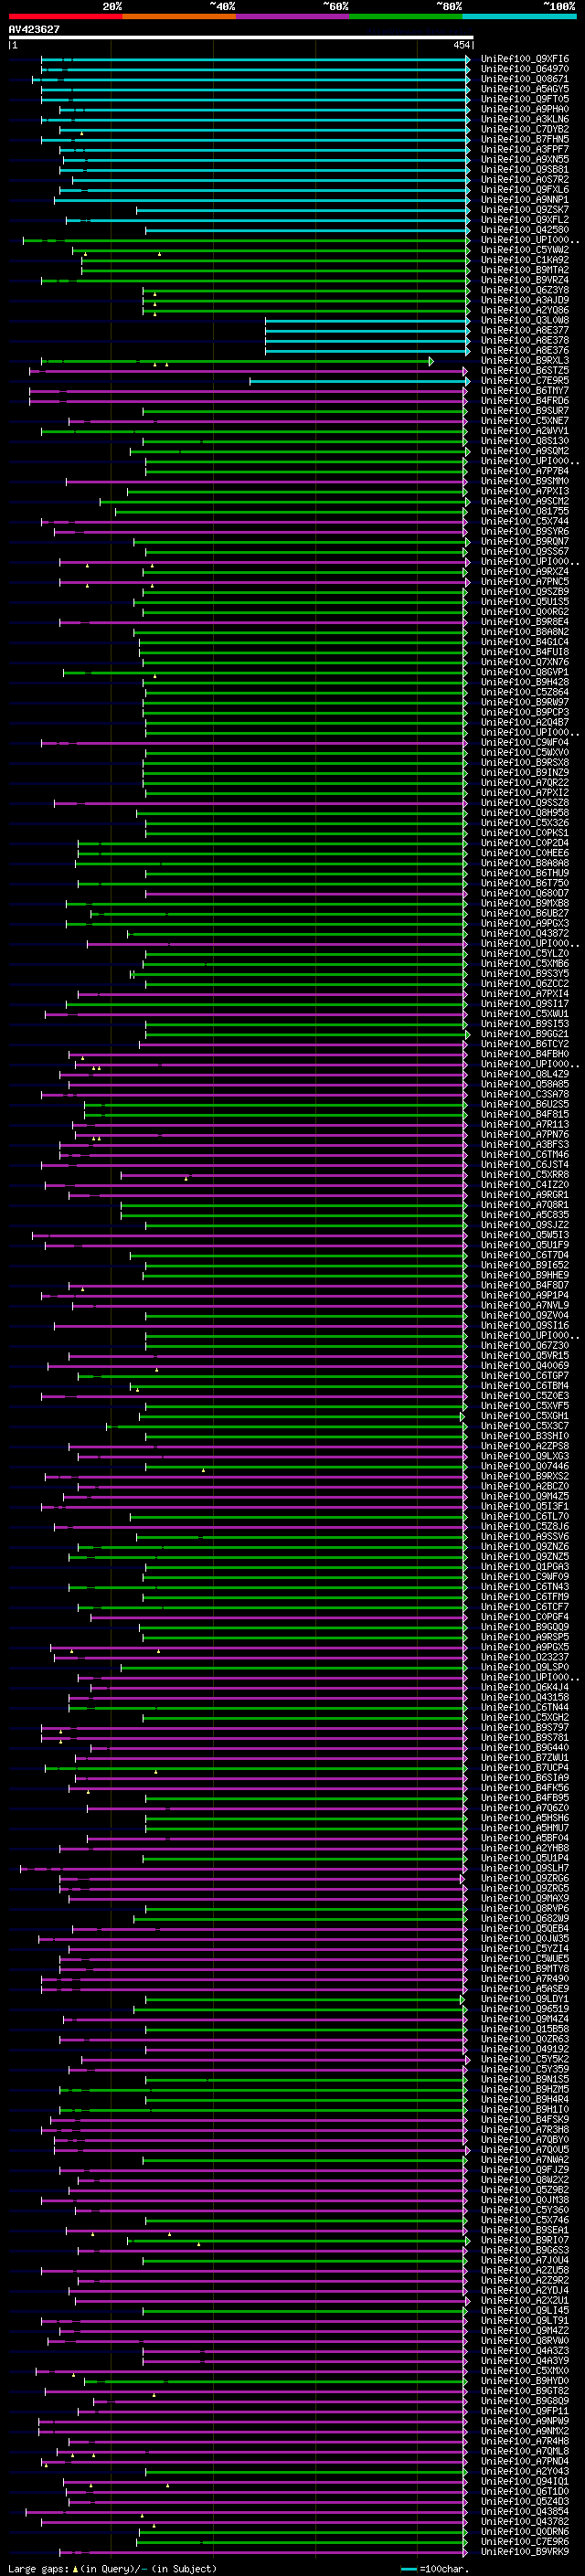Open the UniRef100_Q8L4Z9 entry
The width and height of the screenshot is (585, 2576).
[x=525, y=1074]
